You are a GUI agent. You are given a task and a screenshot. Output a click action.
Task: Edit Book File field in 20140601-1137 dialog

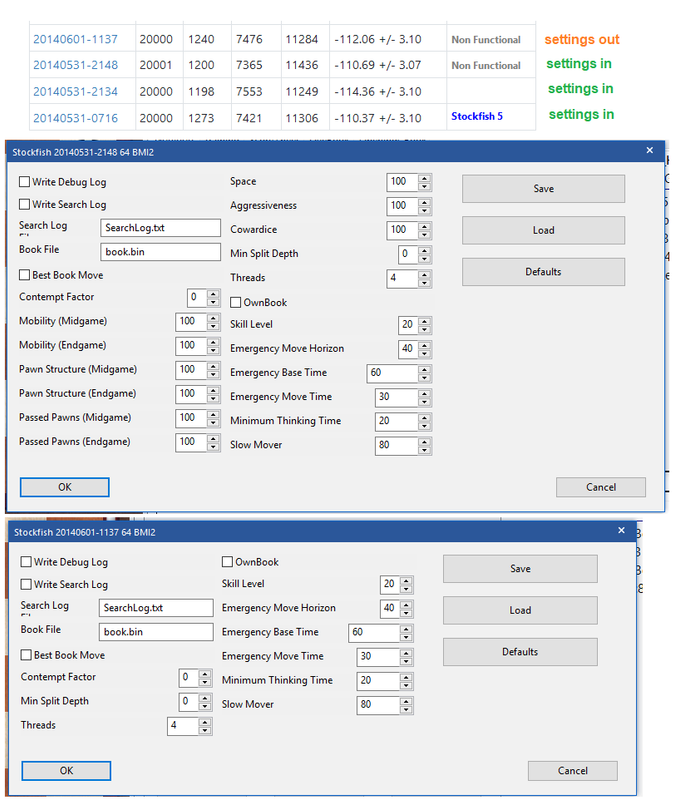(156, 632)
